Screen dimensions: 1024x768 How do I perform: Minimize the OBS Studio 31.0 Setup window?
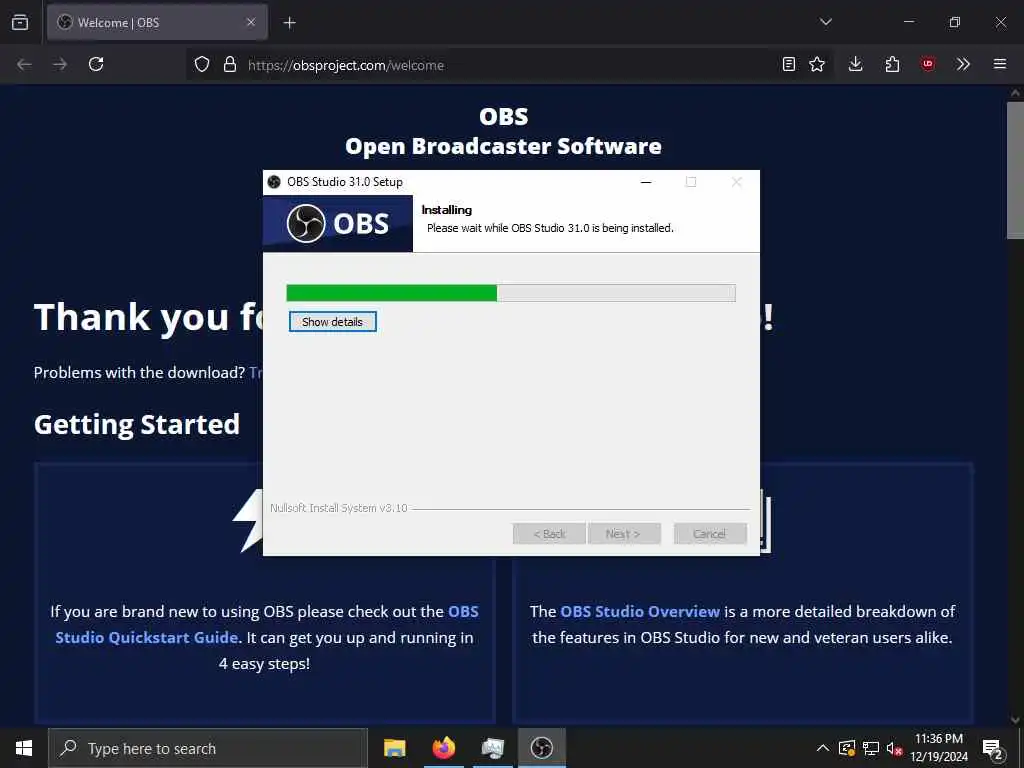646,182
